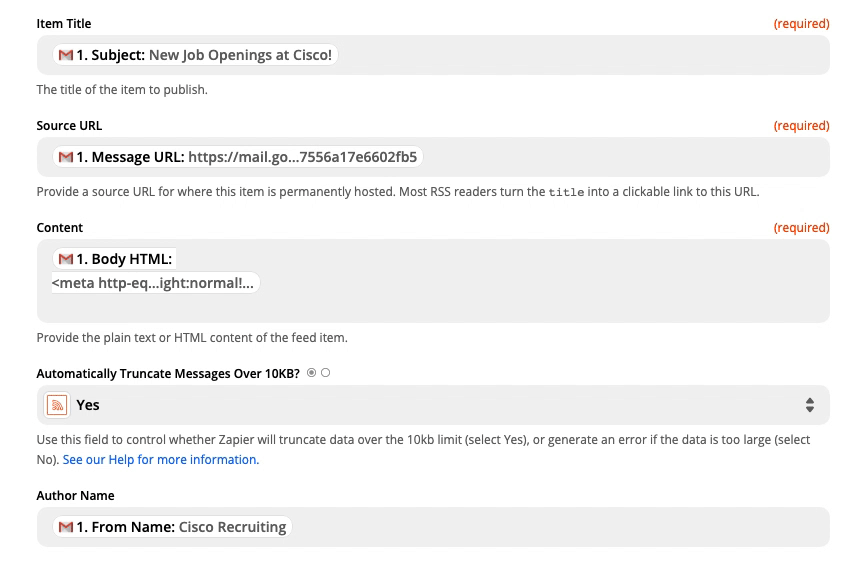Select the first radio button after Truncate label
Image resolution: width=854 pixels, height=570 pixels.
tap(312, 373)
